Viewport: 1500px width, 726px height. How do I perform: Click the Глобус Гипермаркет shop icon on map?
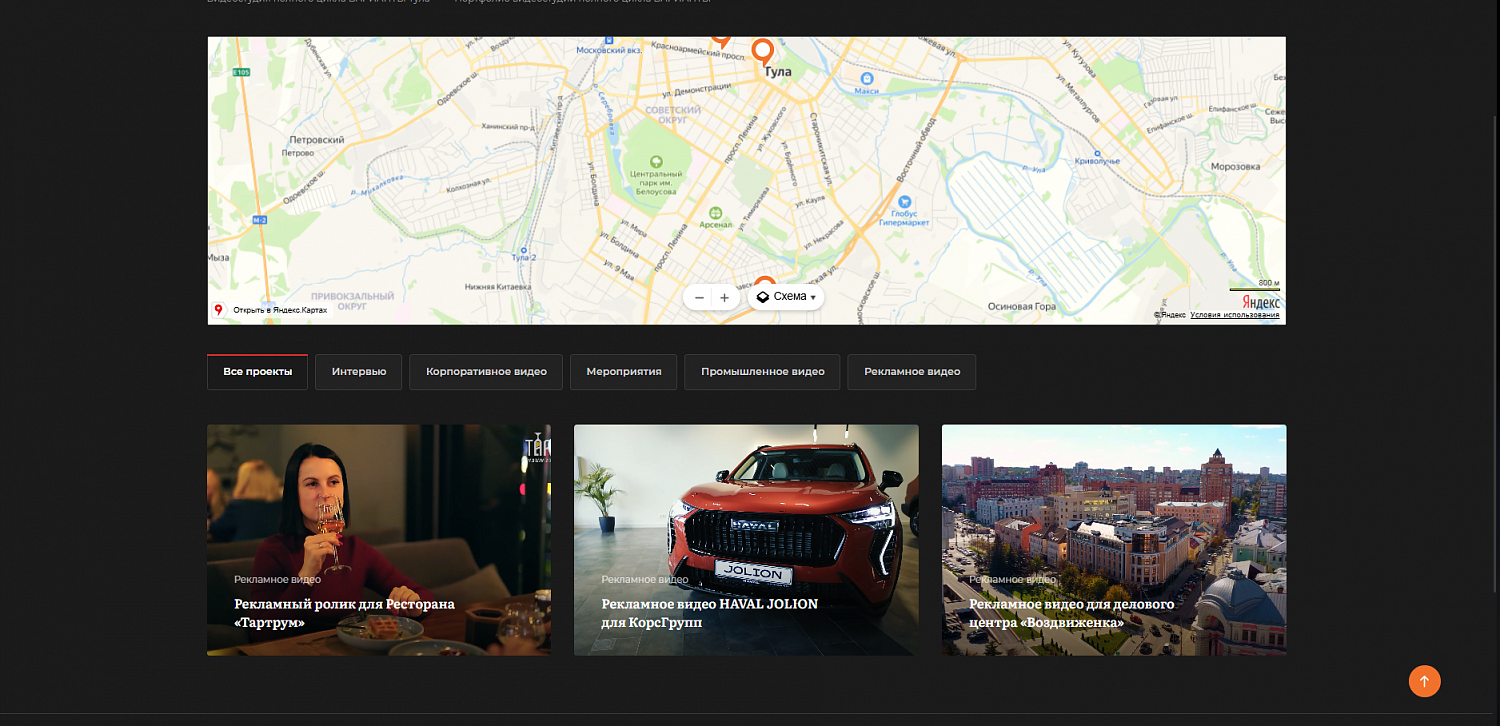click(904, 201)
